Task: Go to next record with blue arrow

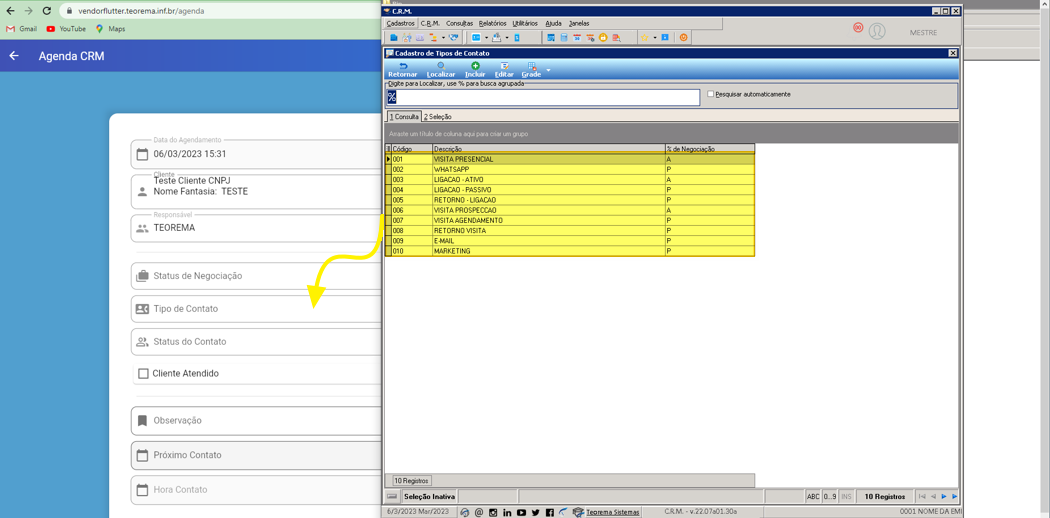Action: (x=944, y=496)
